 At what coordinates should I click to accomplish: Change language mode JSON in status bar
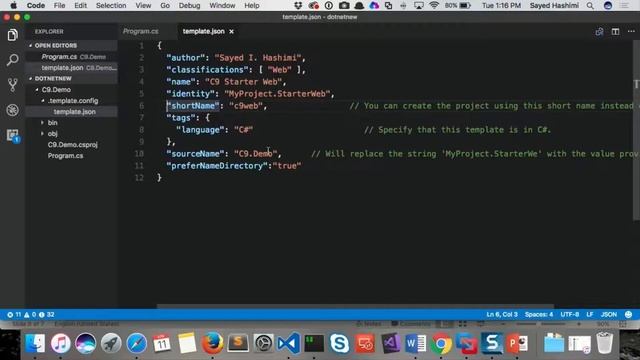coord(609,314)
